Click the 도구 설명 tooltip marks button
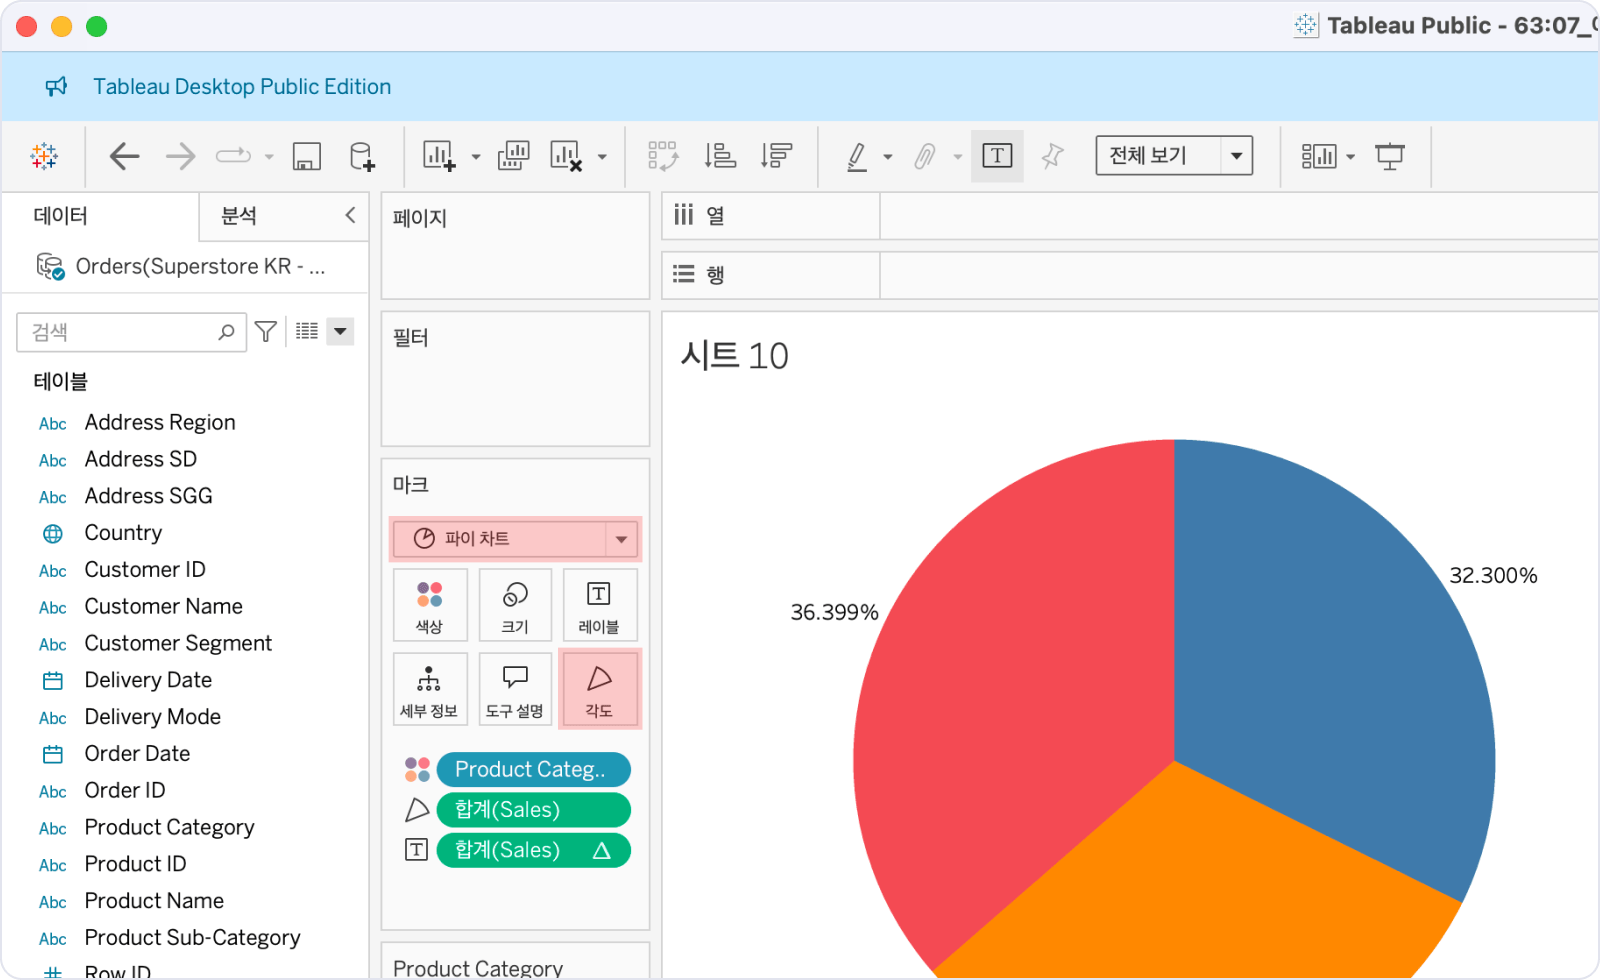The height and width of the screenshot is (980, 1600). 515,689
